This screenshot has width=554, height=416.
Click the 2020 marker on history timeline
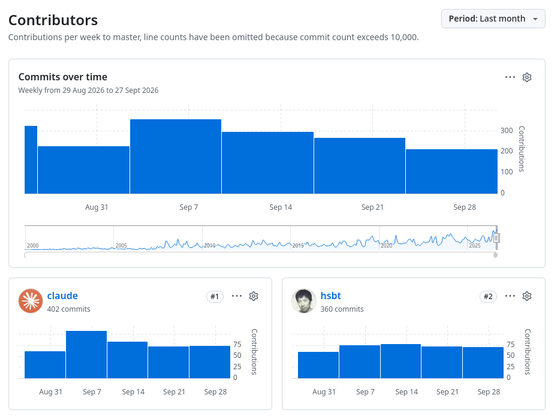pos(386,245)
